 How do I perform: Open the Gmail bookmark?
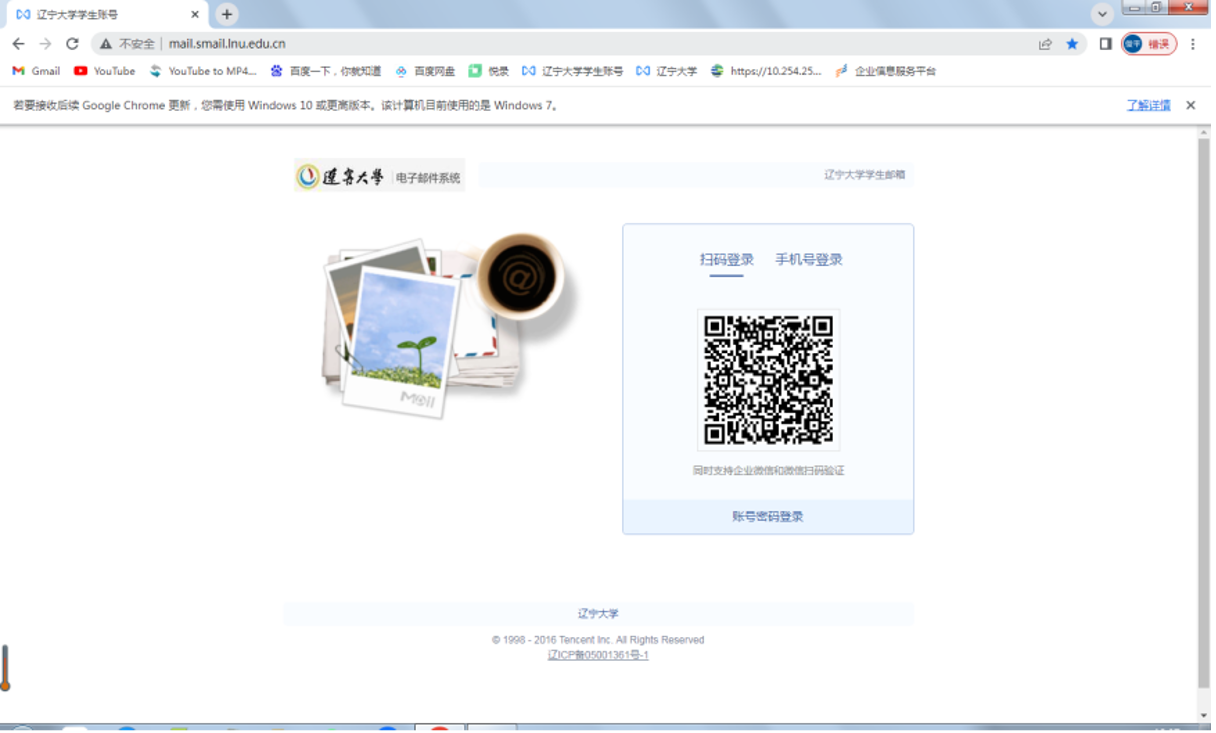tap(36, 71)
